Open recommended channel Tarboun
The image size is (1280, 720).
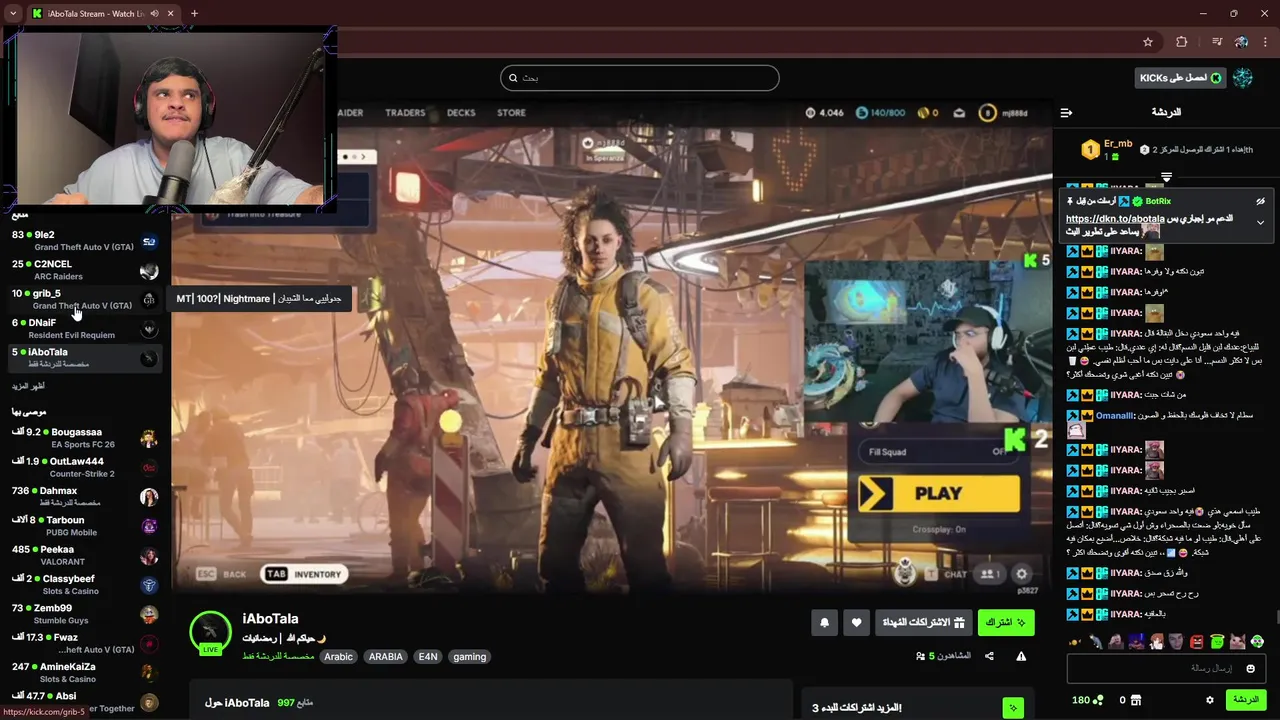[85, 526]
